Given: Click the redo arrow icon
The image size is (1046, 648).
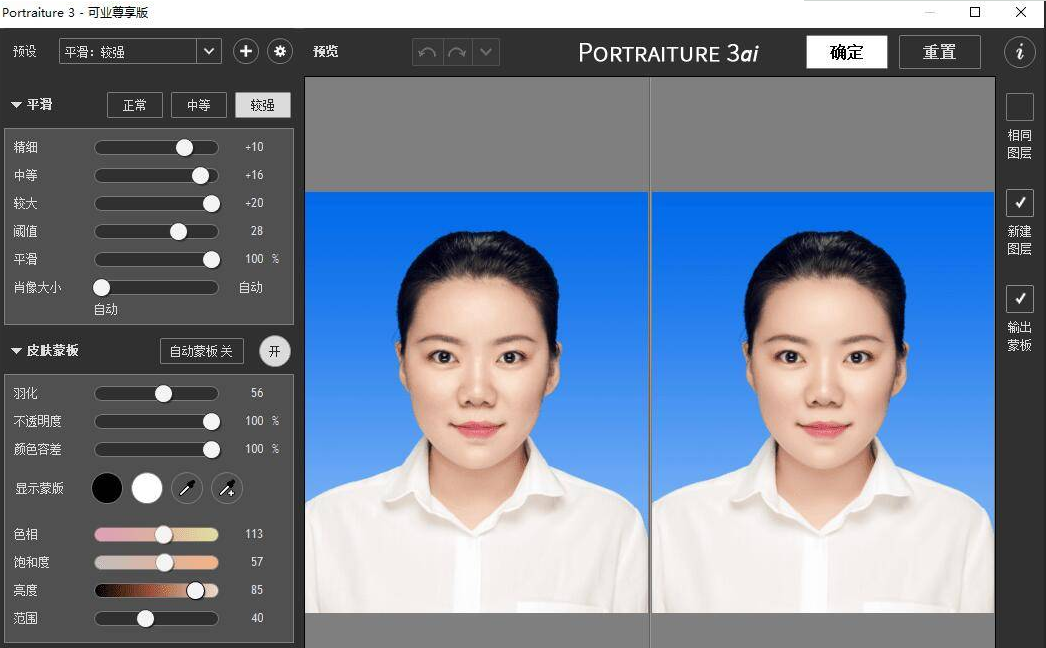Looking at the screenshot, I should (457, 52).
